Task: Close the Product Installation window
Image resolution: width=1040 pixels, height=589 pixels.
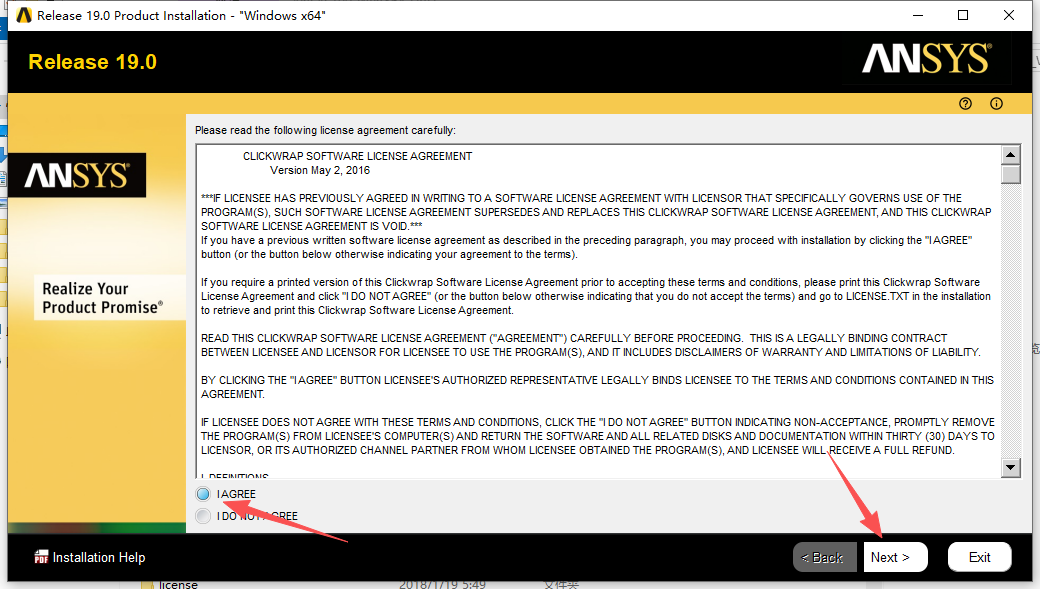Action: click(1009, 15)
